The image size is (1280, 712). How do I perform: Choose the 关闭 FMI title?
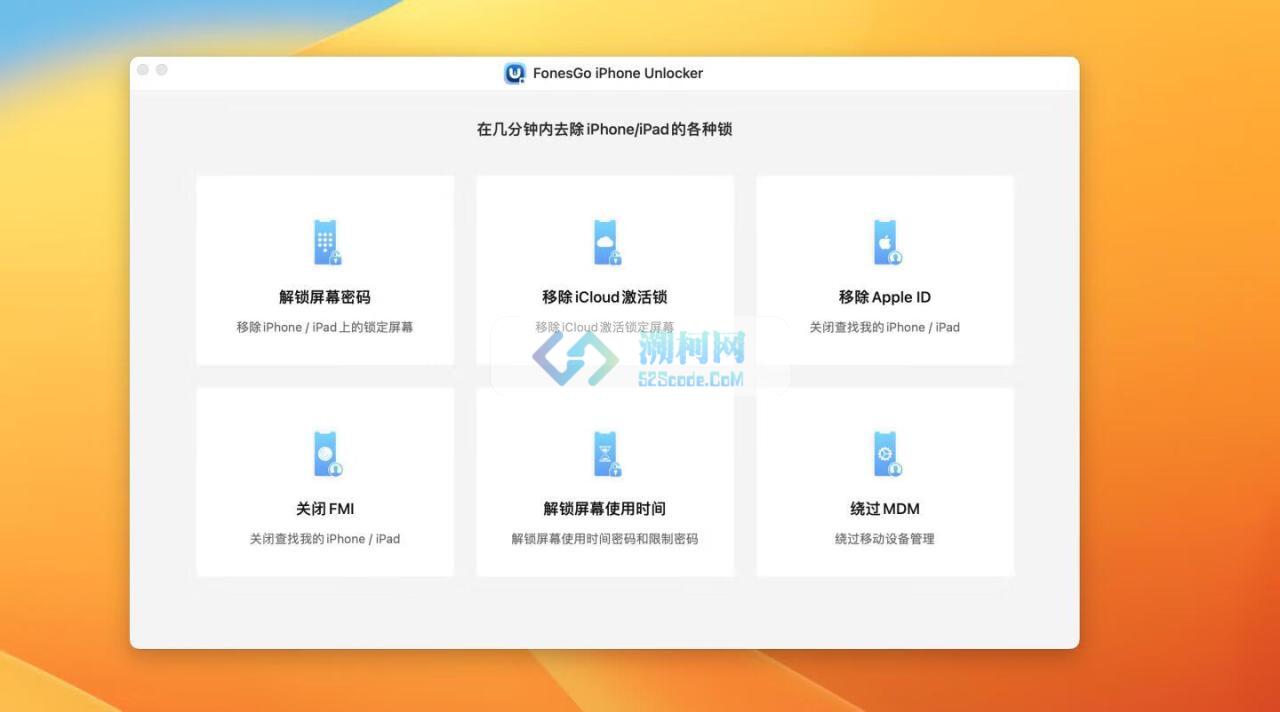click(x=325, y=509)
